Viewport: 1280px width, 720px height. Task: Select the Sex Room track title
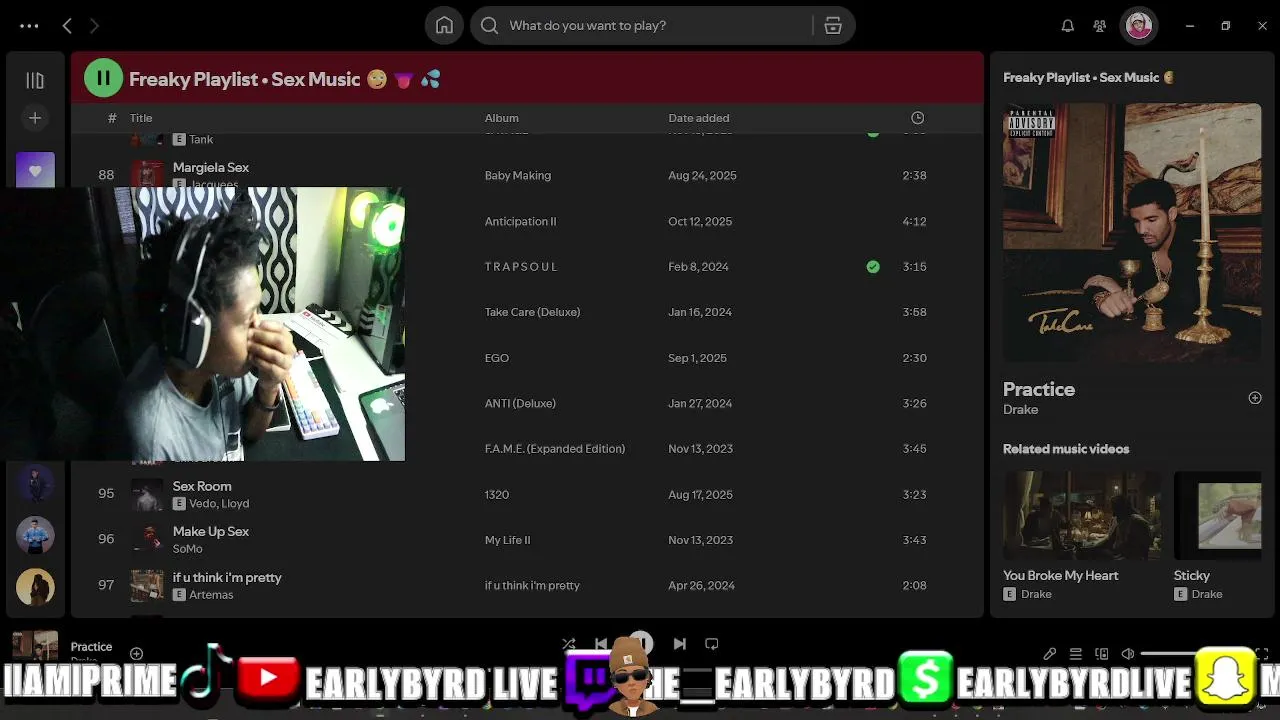pos(202,486)
